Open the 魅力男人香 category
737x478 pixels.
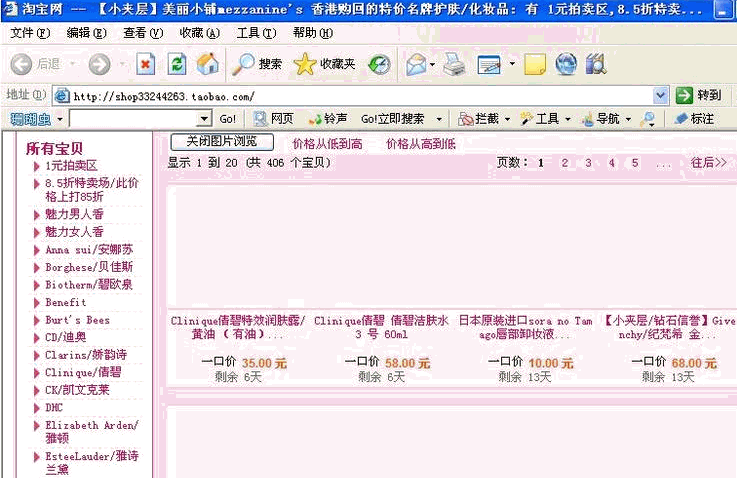pyautogui.click(x=74, y=214)
